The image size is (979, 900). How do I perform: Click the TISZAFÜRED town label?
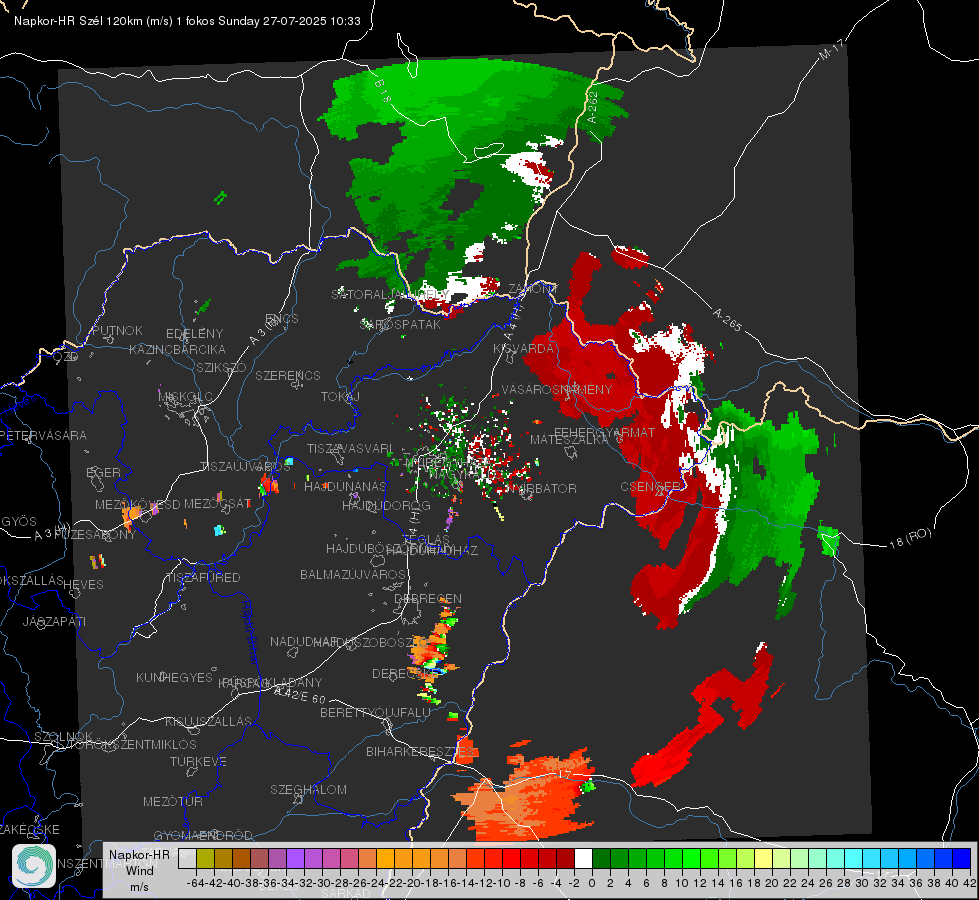pos(203,578)
